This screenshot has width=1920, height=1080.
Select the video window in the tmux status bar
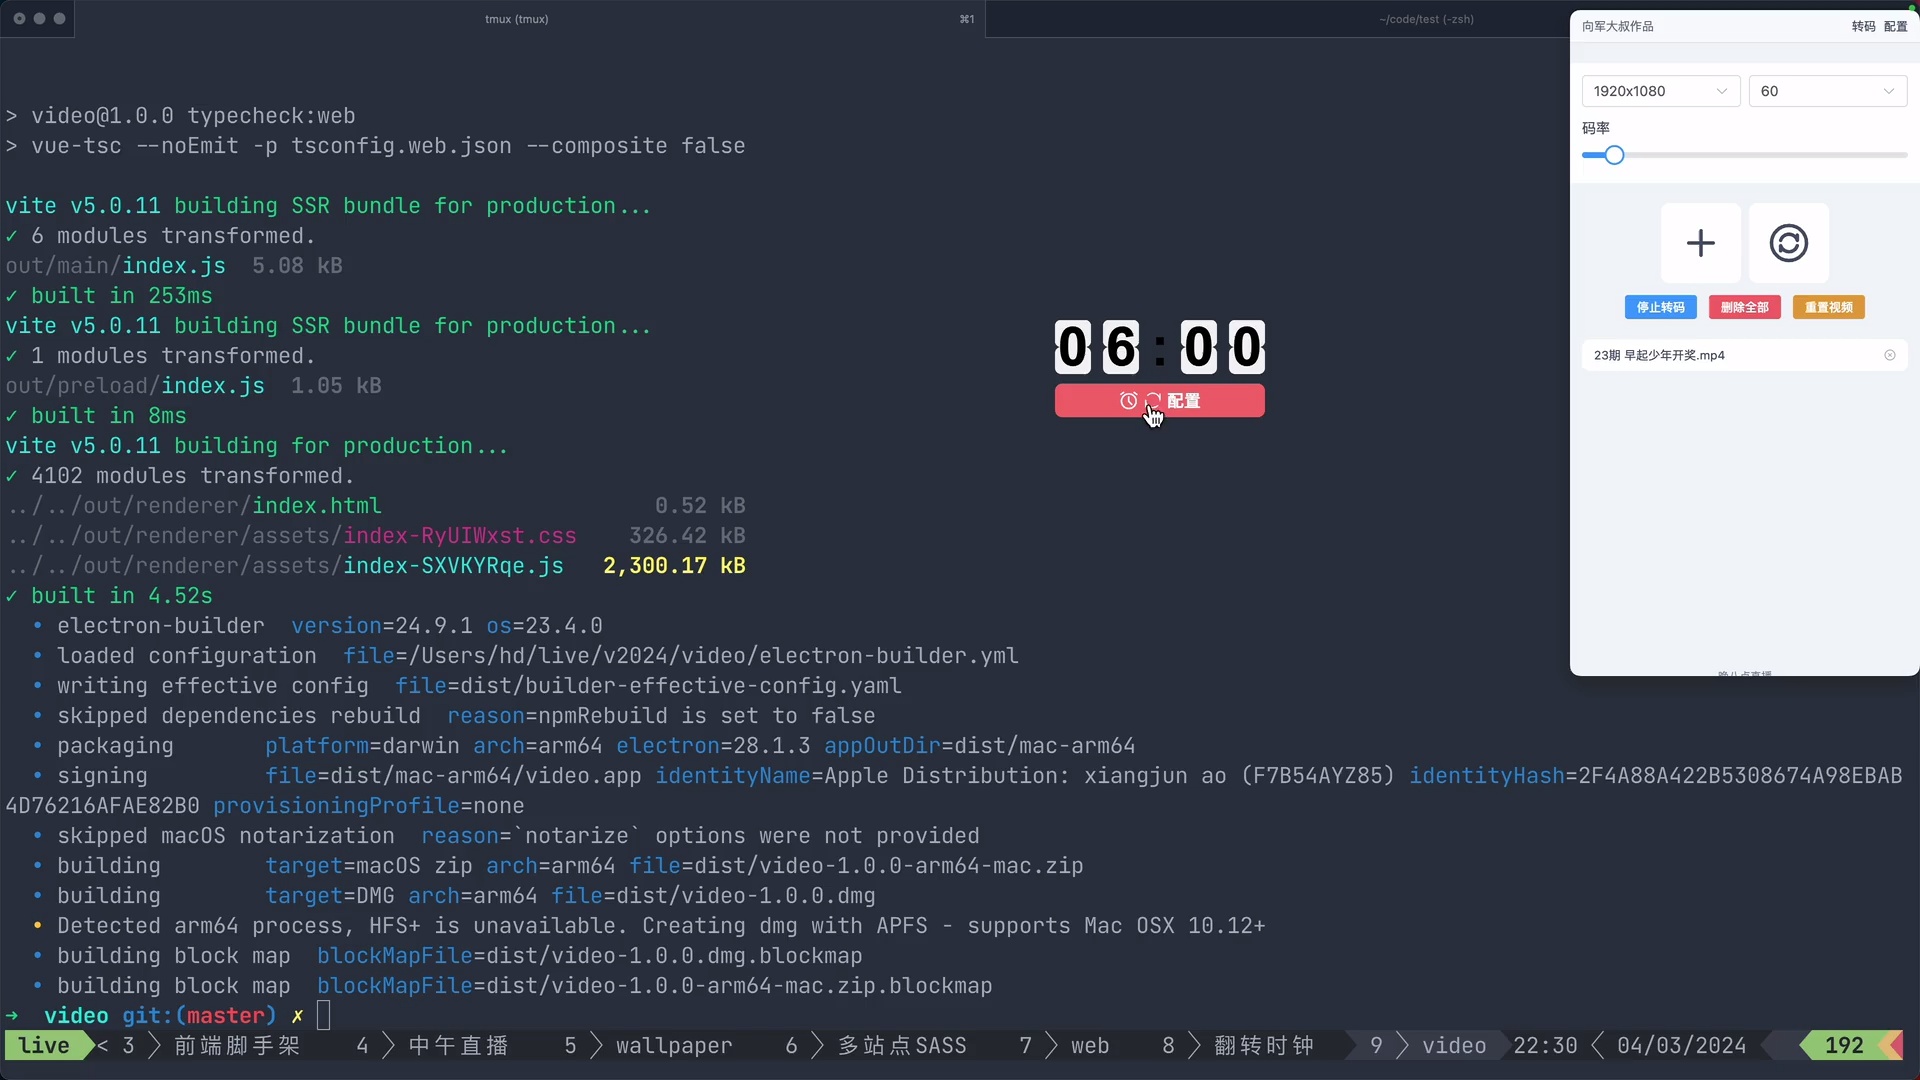[x=1456, y=1045]
